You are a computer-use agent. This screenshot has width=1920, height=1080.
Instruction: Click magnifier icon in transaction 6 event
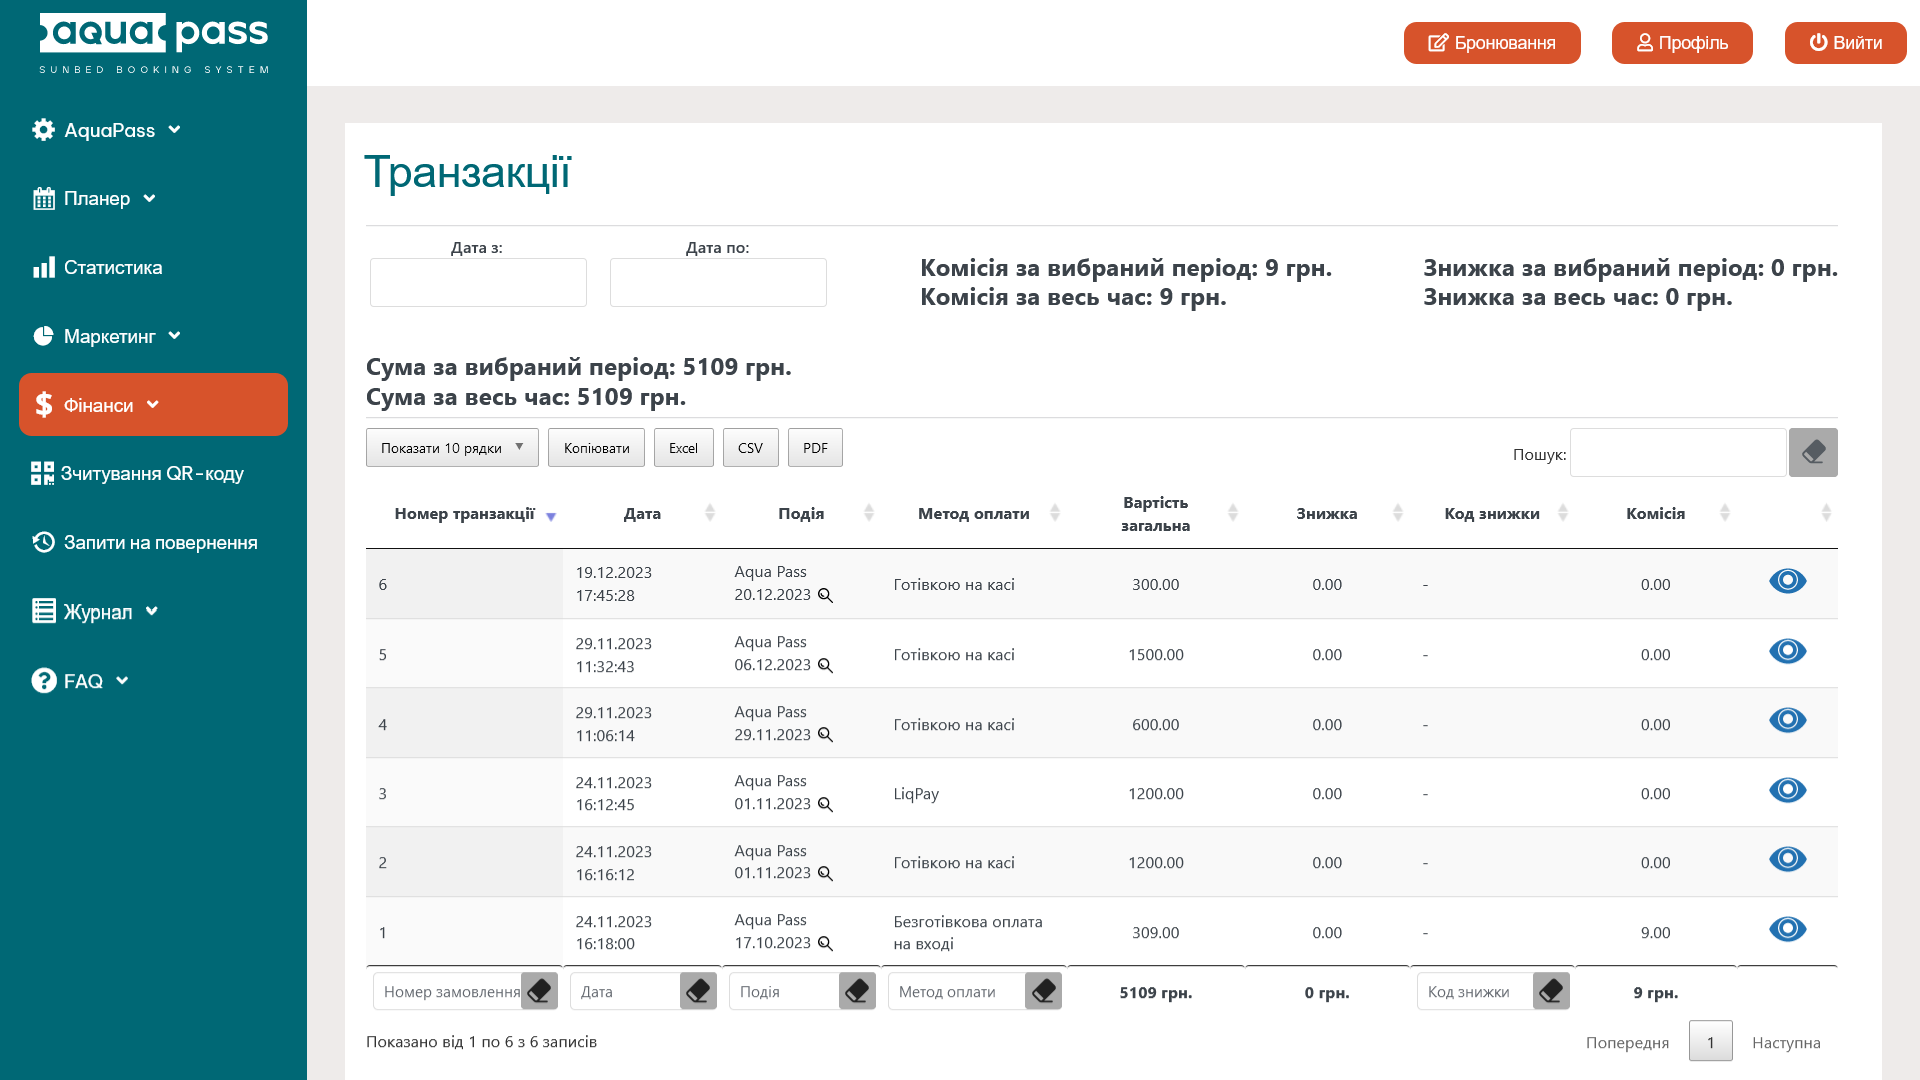point(825,596)
